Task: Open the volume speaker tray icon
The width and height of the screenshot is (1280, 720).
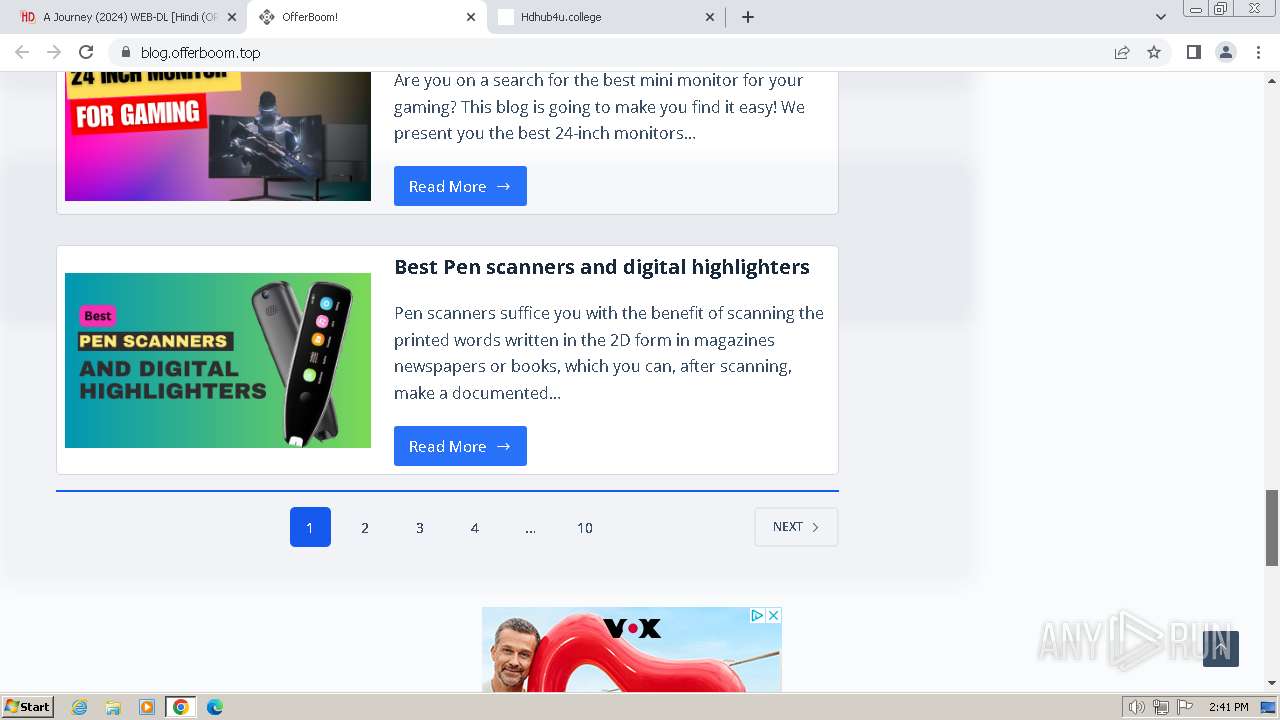Action: (x=1137, y=707)
